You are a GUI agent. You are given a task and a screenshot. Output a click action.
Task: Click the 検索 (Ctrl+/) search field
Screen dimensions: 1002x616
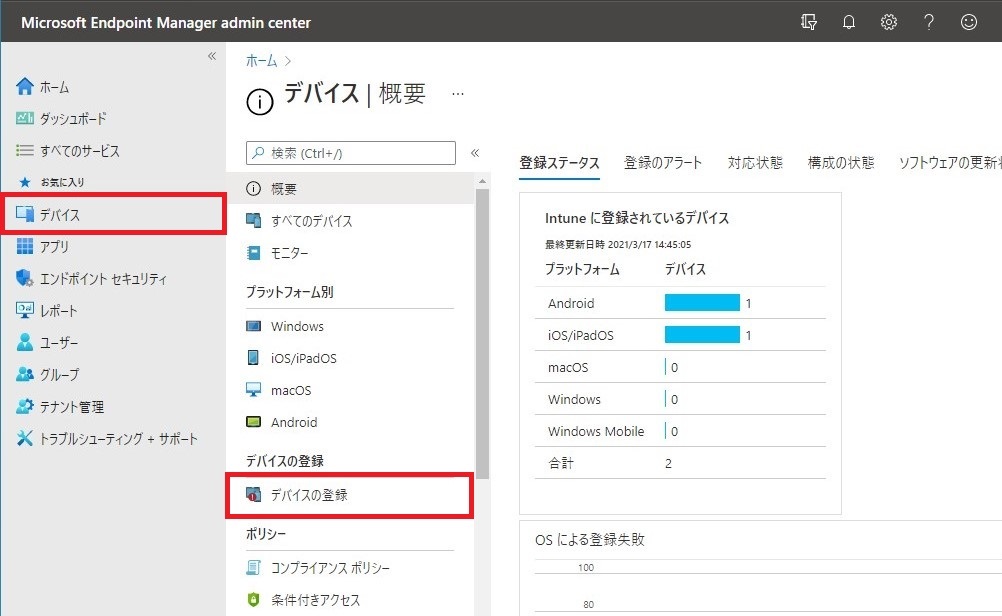[351, 153]
